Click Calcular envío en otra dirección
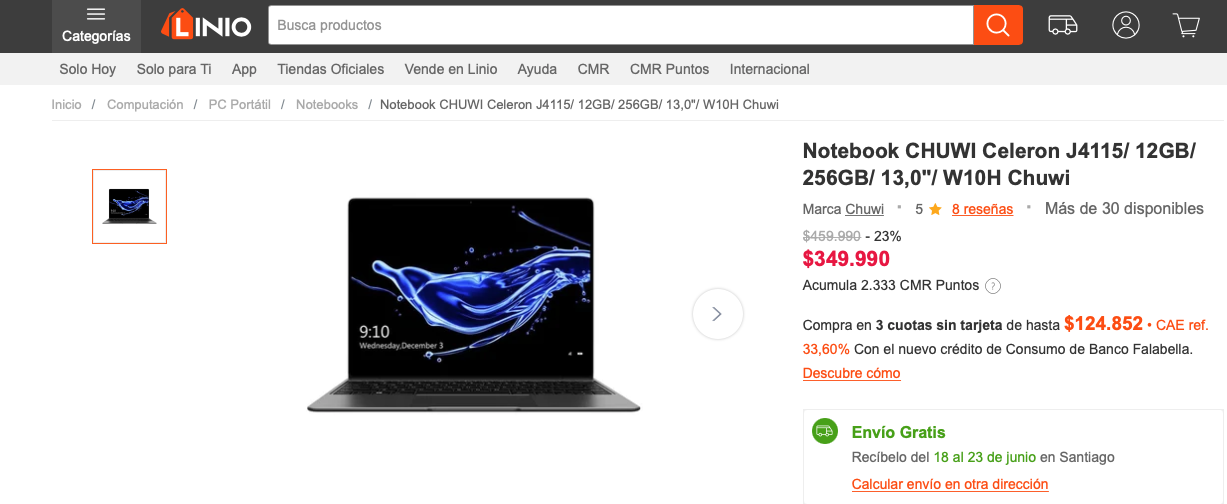Viewport: 1227px width, 504px height. pyautogui.click(x=950, y=484)
